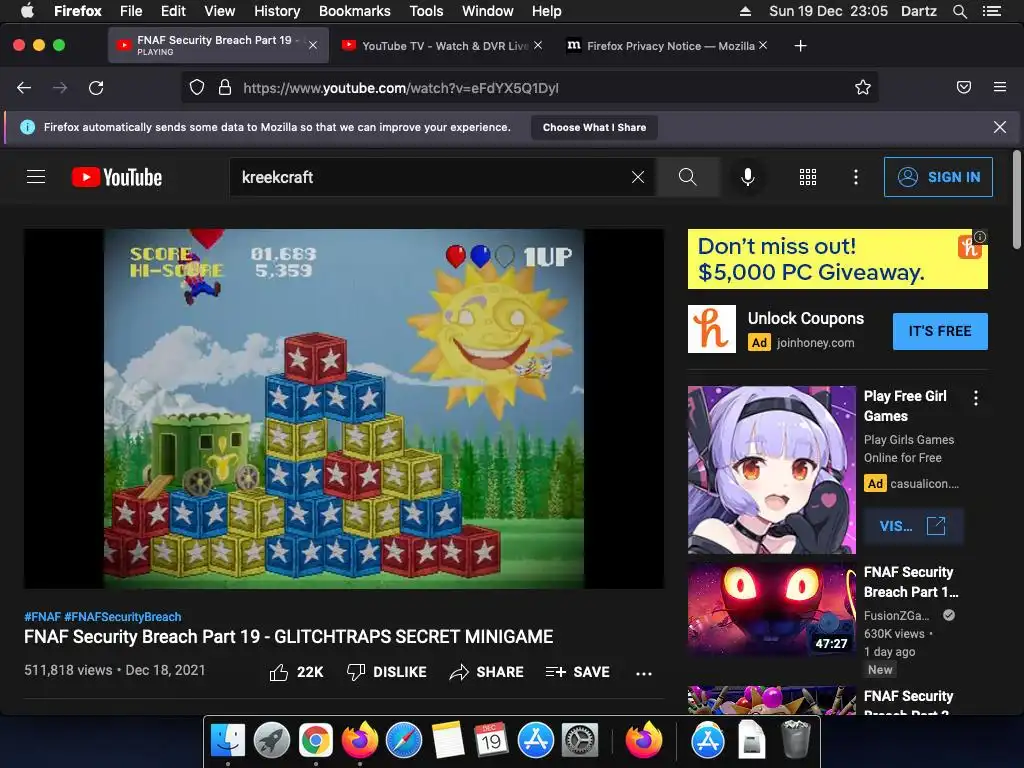This screenshot has width=1024, height=768.
Task: Open the Tools menu
Action: pyautogui.click(x=426, y=11)
